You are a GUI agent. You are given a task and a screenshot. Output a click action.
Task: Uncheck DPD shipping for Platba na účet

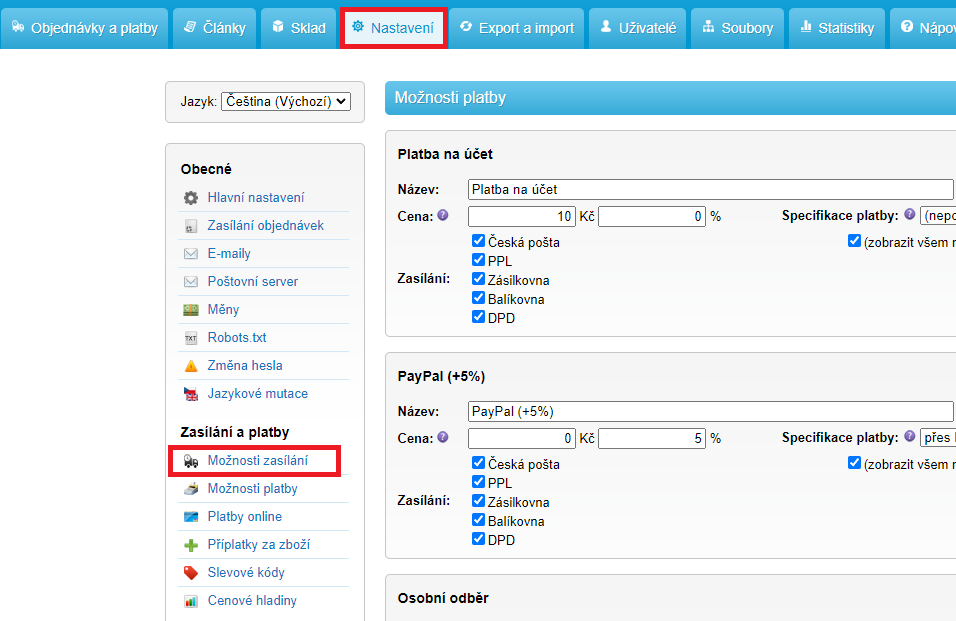[479, 318]
